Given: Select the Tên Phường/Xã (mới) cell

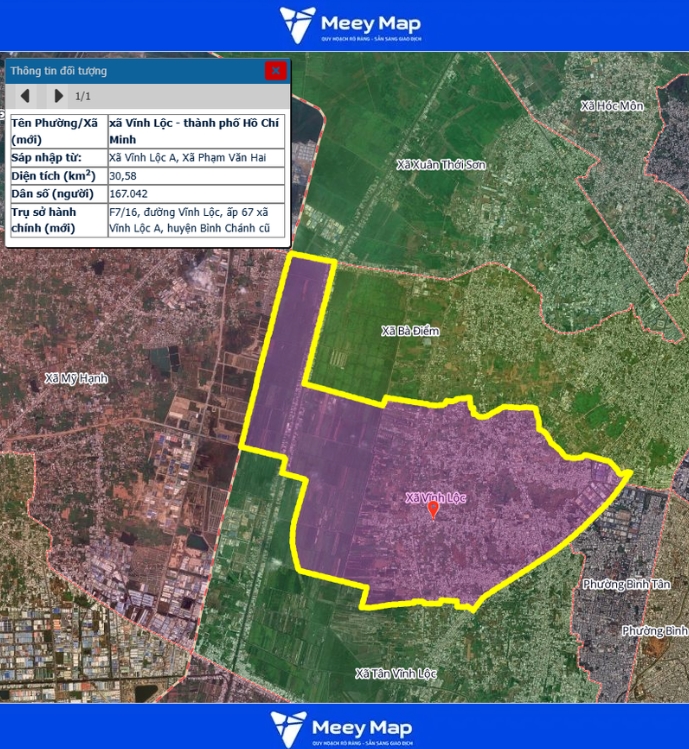Looking at the screenshot, I should (x=56, y=131).
